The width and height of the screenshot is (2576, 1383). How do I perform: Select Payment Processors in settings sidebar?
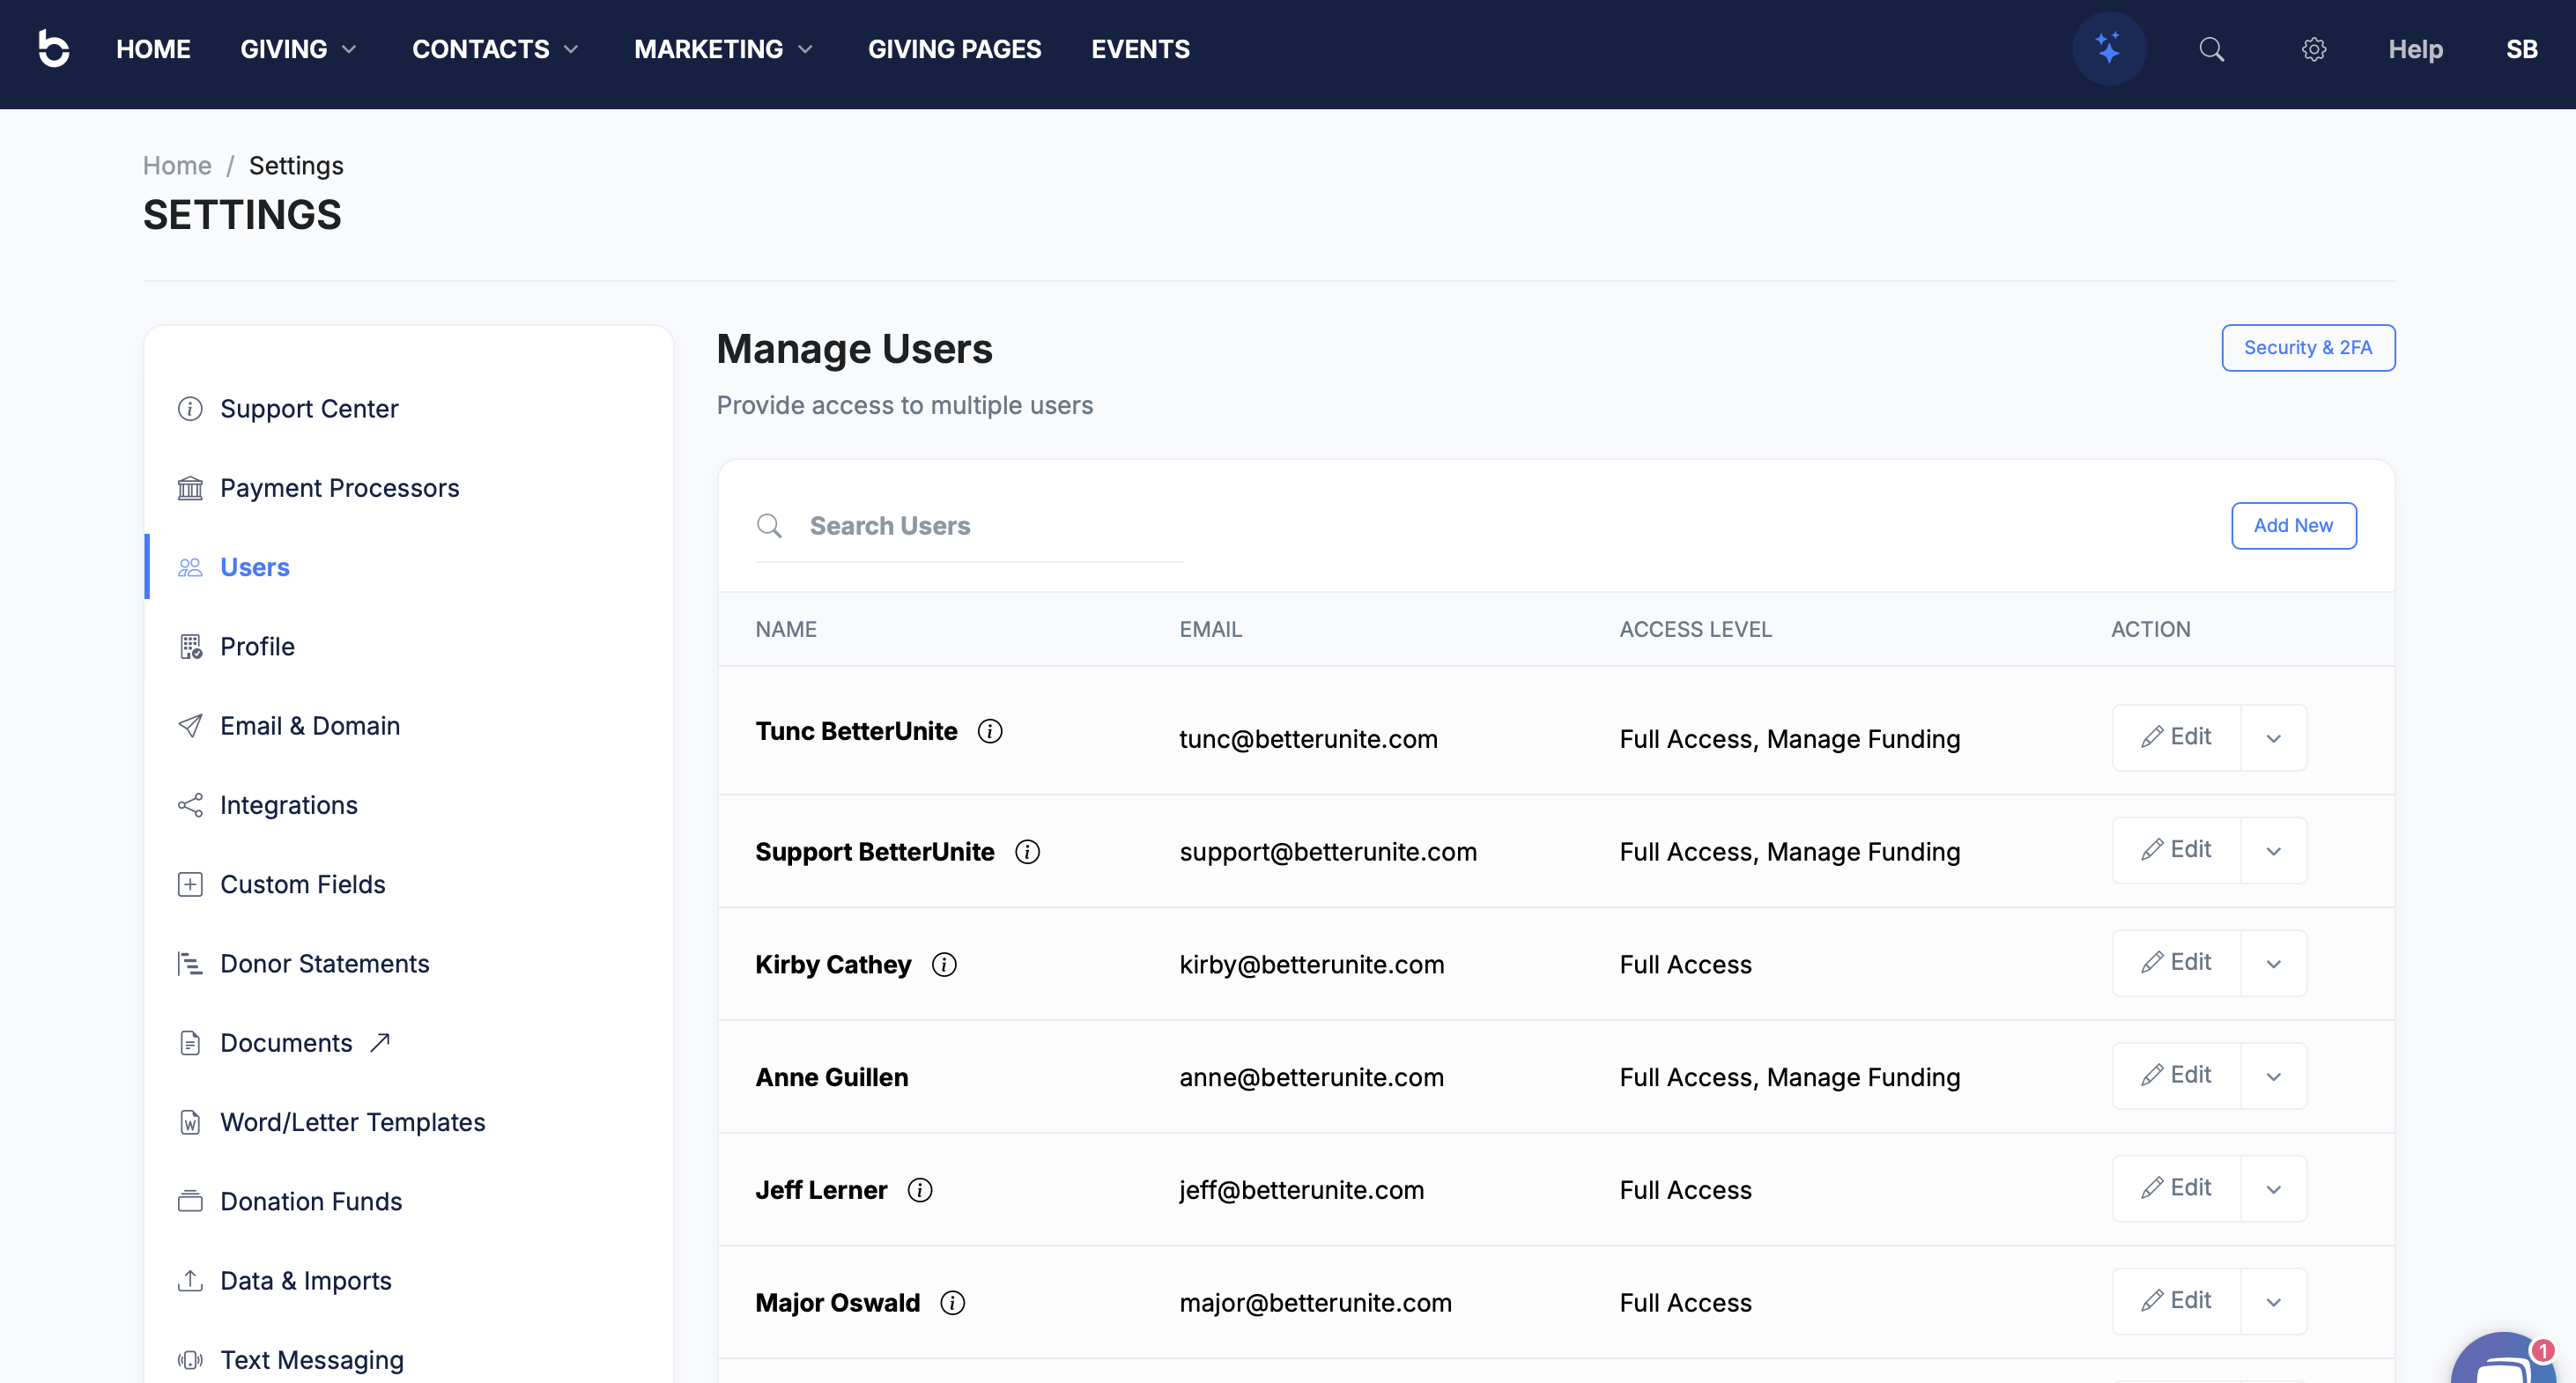[x=339, y=488]
